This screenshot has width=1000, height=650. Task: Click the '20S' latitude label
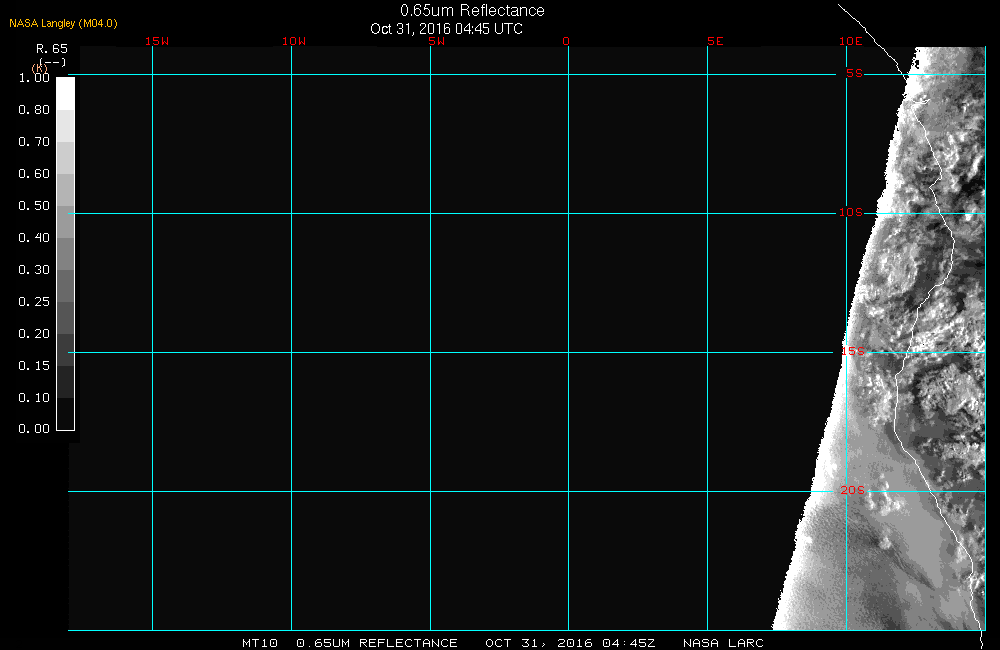coord(853,490)
